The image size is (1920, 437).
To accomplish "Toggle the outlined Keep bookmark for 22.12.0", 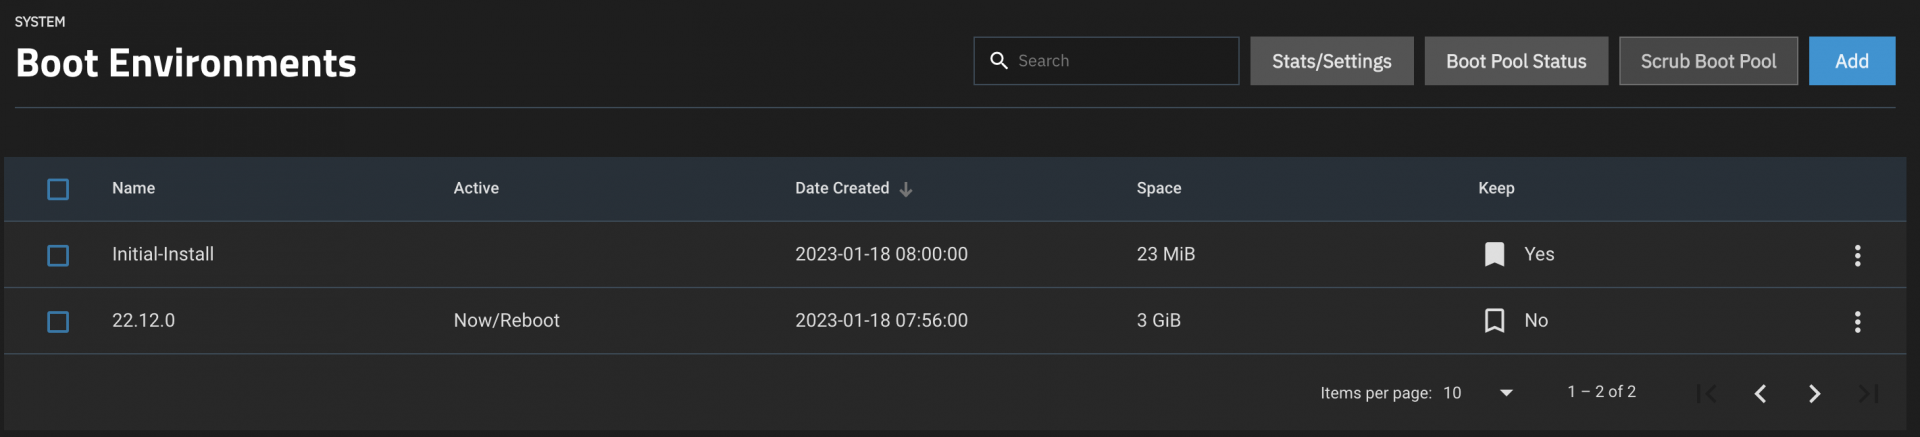I will (x=1494, y=321).
